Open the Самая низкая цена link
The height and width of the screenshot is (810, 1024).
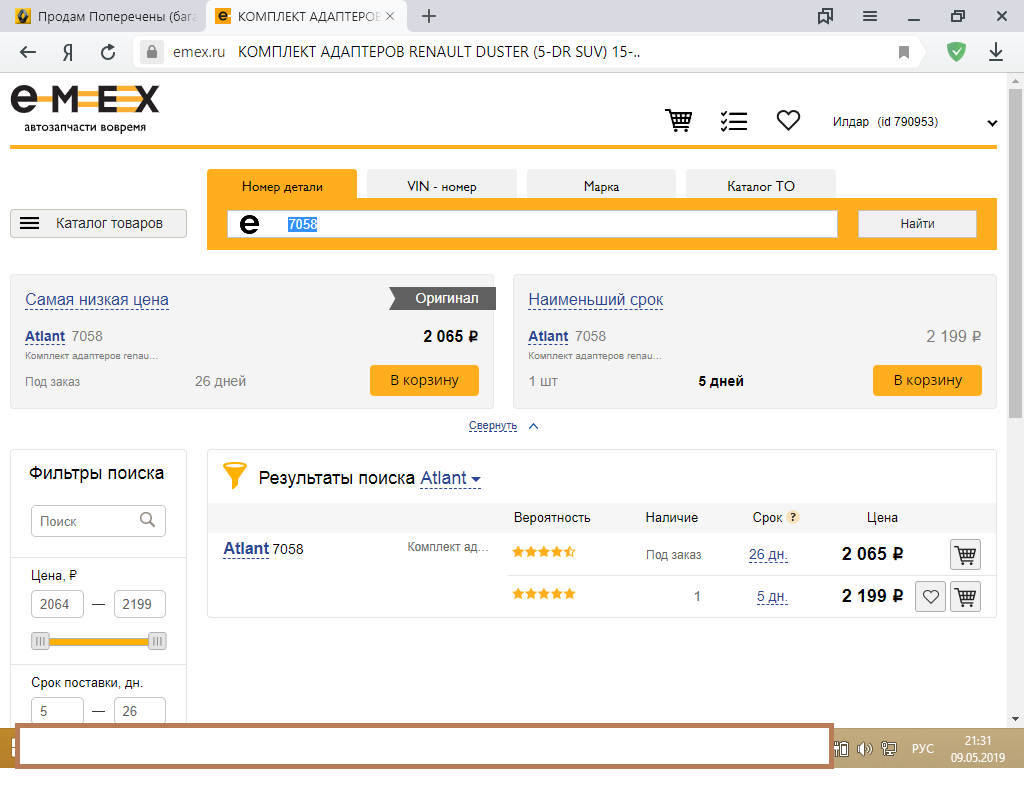click(97, 299)
